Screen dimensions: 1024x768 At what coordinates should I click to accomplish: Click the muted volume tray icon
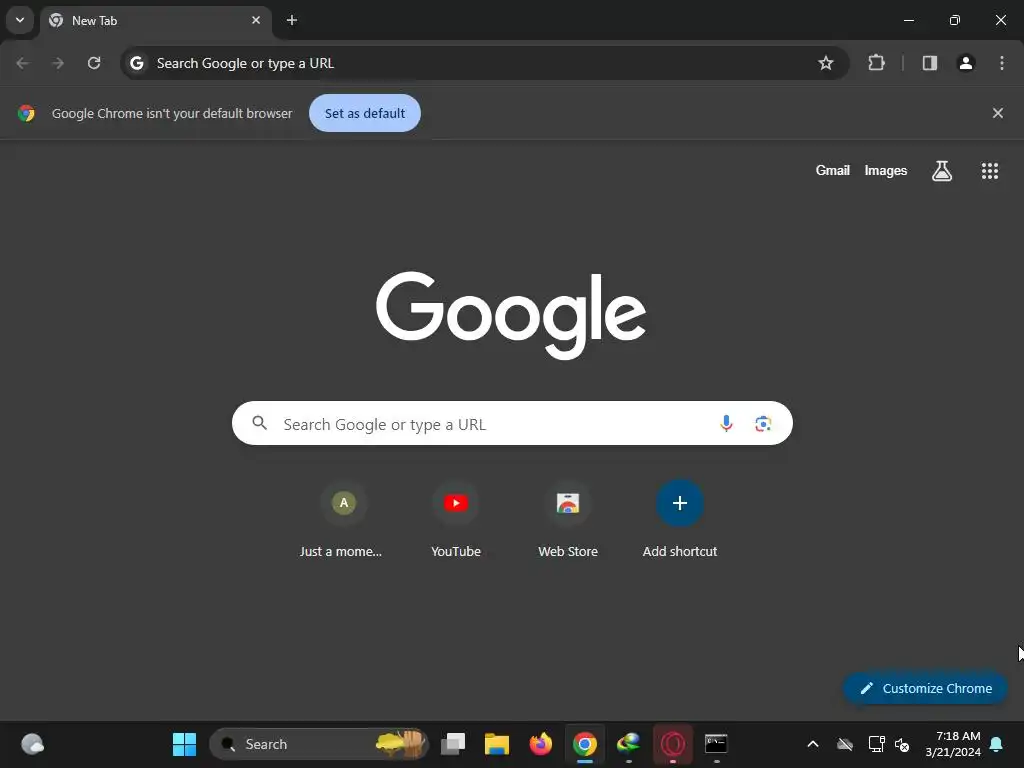[902, 744]
